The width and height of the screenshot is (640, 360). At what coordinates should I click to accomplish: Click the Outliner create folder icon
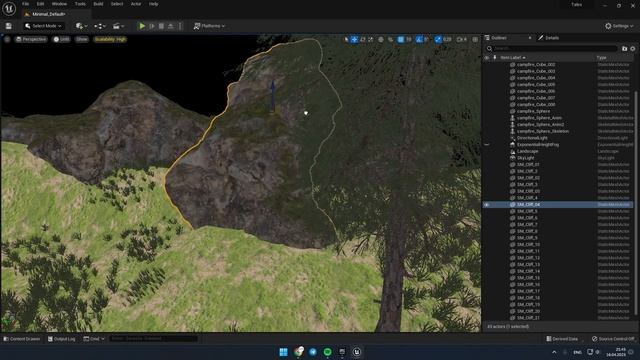(x=624, y=49)
